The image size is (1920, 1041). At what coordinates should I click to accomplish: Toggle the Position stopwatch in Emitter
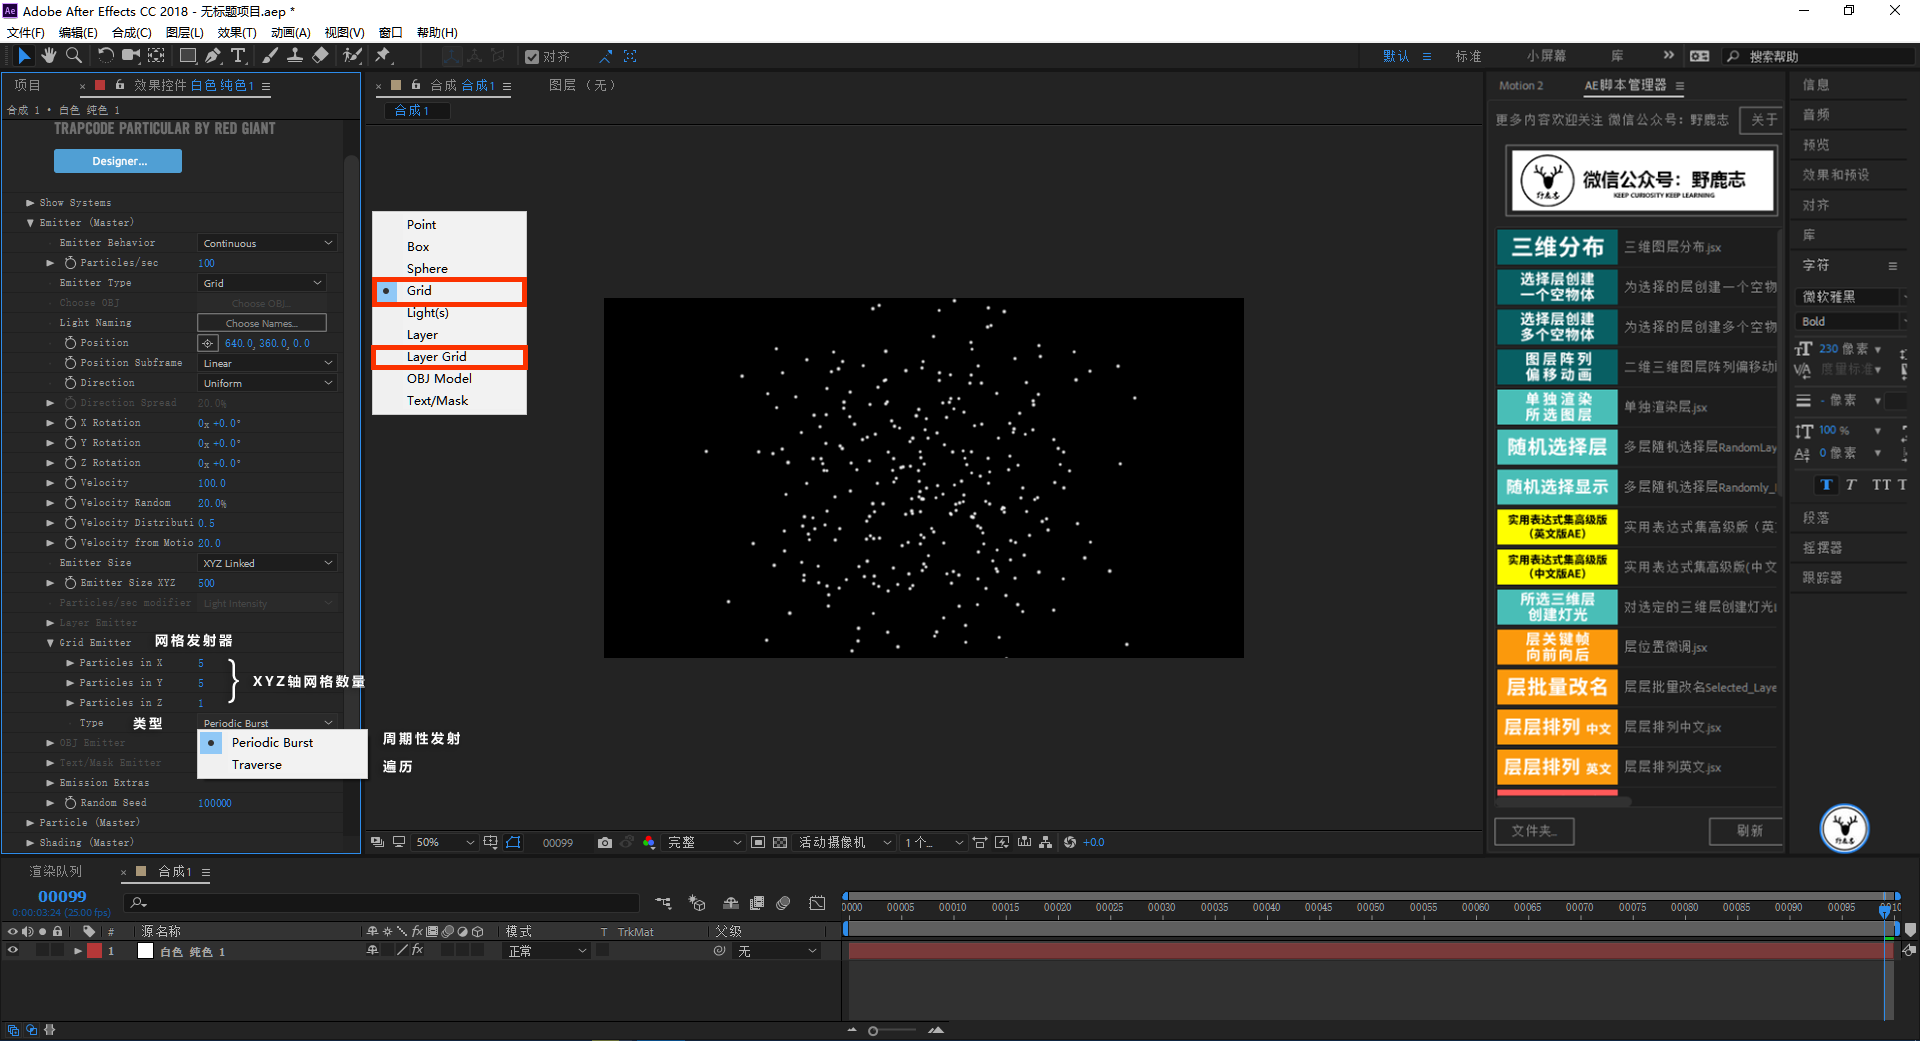pyautogui.click(x=71, y=343)
